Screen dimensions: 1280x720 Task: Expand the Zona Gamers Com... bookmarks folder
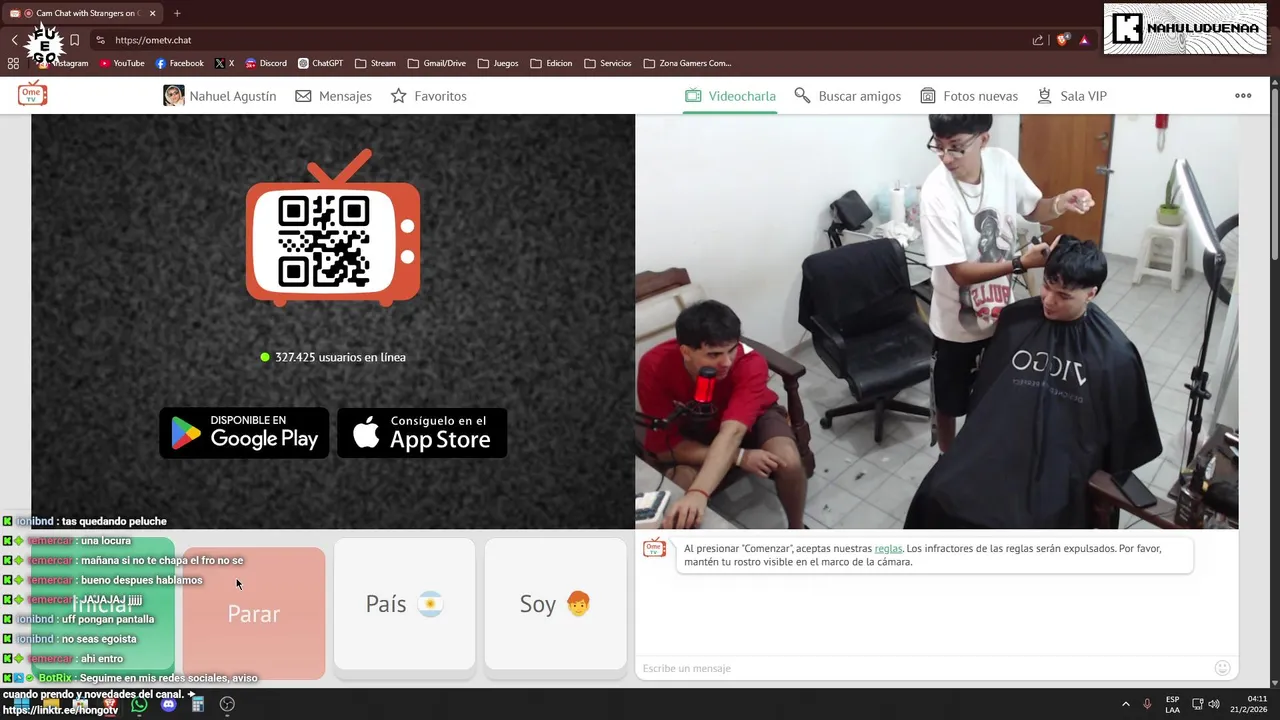(688, 63)
